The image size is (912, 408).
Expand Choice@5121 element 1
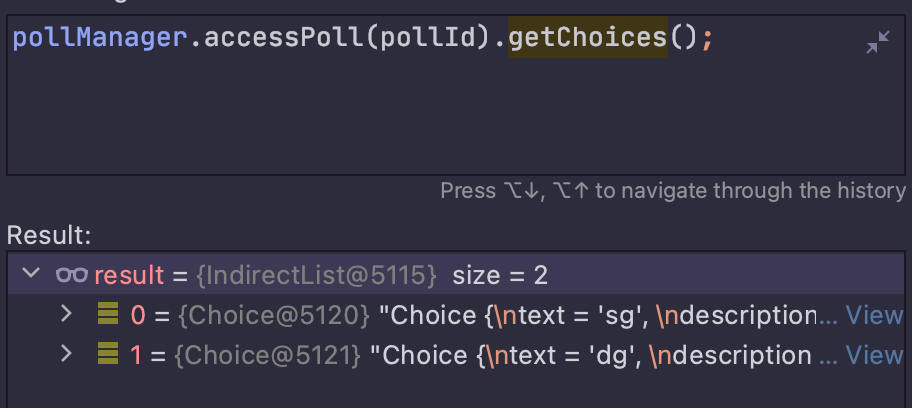(67, 352)
